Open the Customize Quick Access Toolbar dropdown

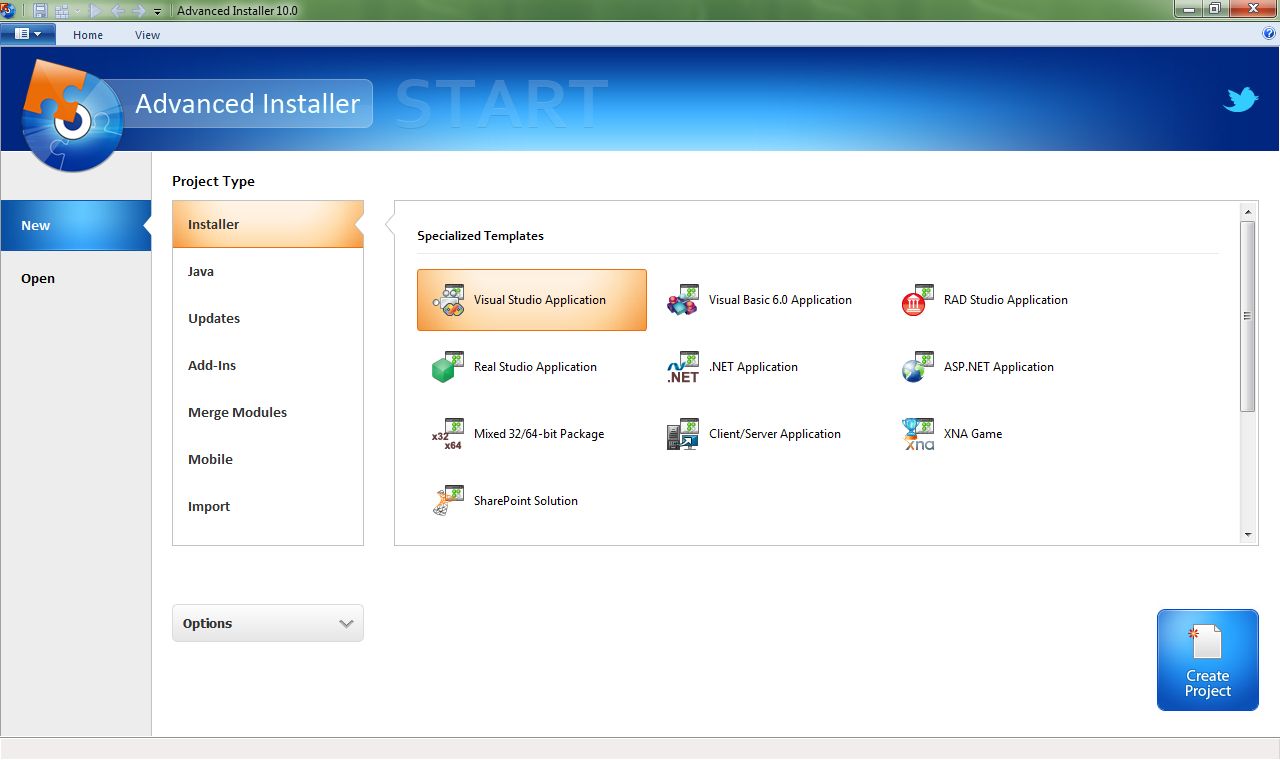point(157,11)
